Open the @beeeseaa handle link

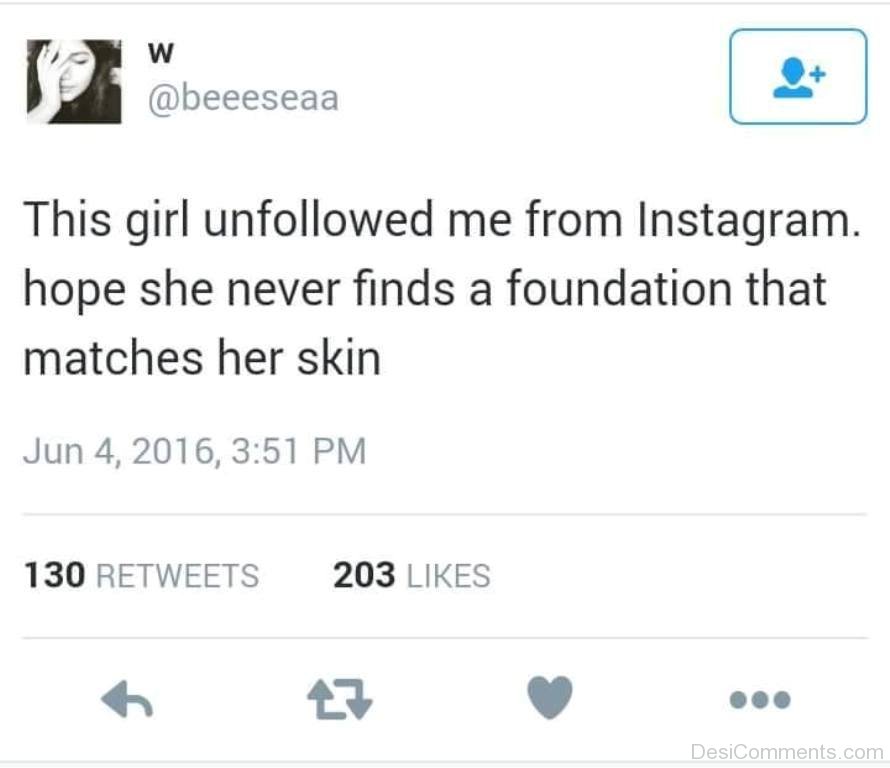coord(243,98)
